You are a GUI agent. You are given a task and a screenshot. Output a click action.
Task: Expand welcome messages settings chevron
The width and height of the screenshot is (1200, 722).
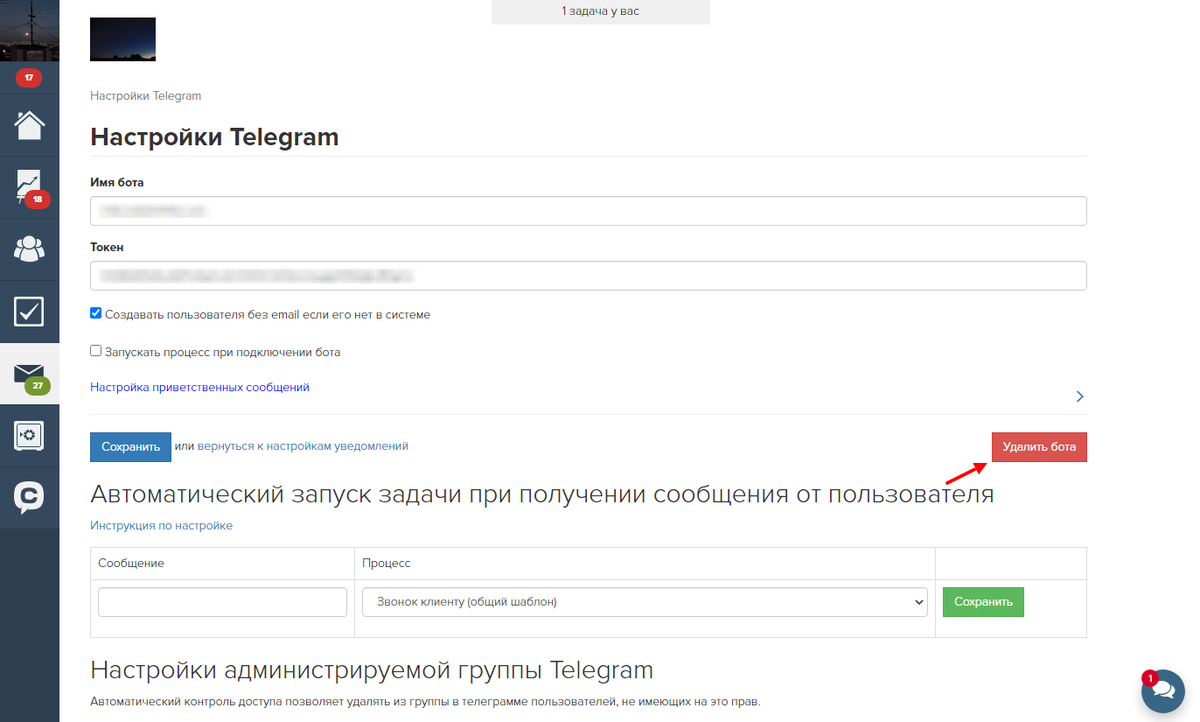point(1079,396)
